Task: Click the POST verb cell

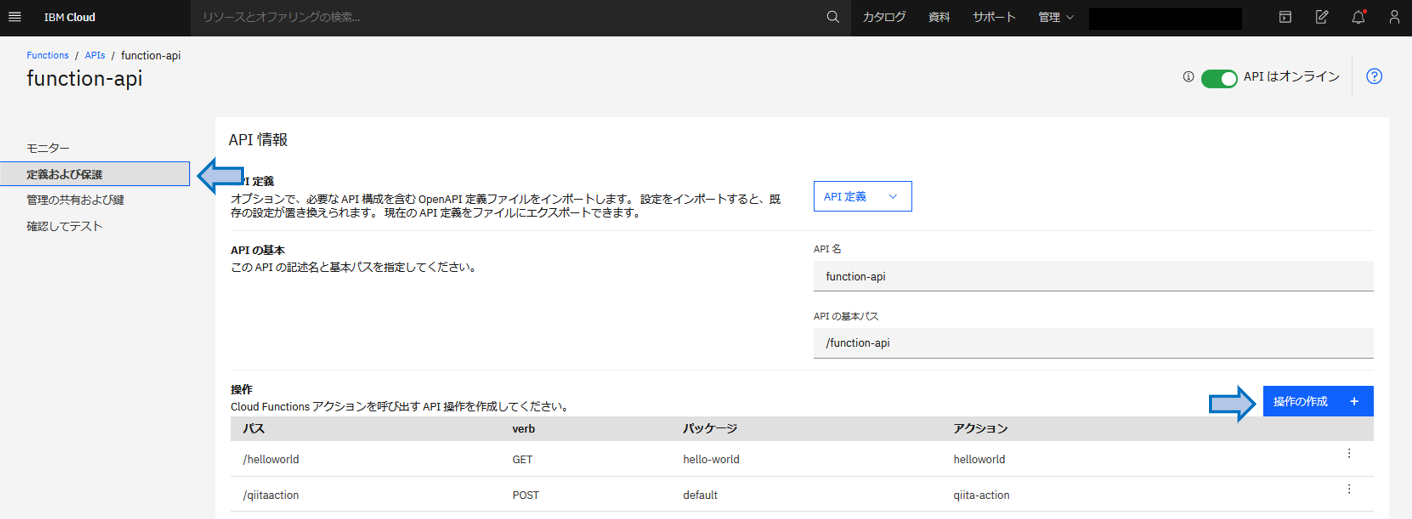Action: pos(526,495)
